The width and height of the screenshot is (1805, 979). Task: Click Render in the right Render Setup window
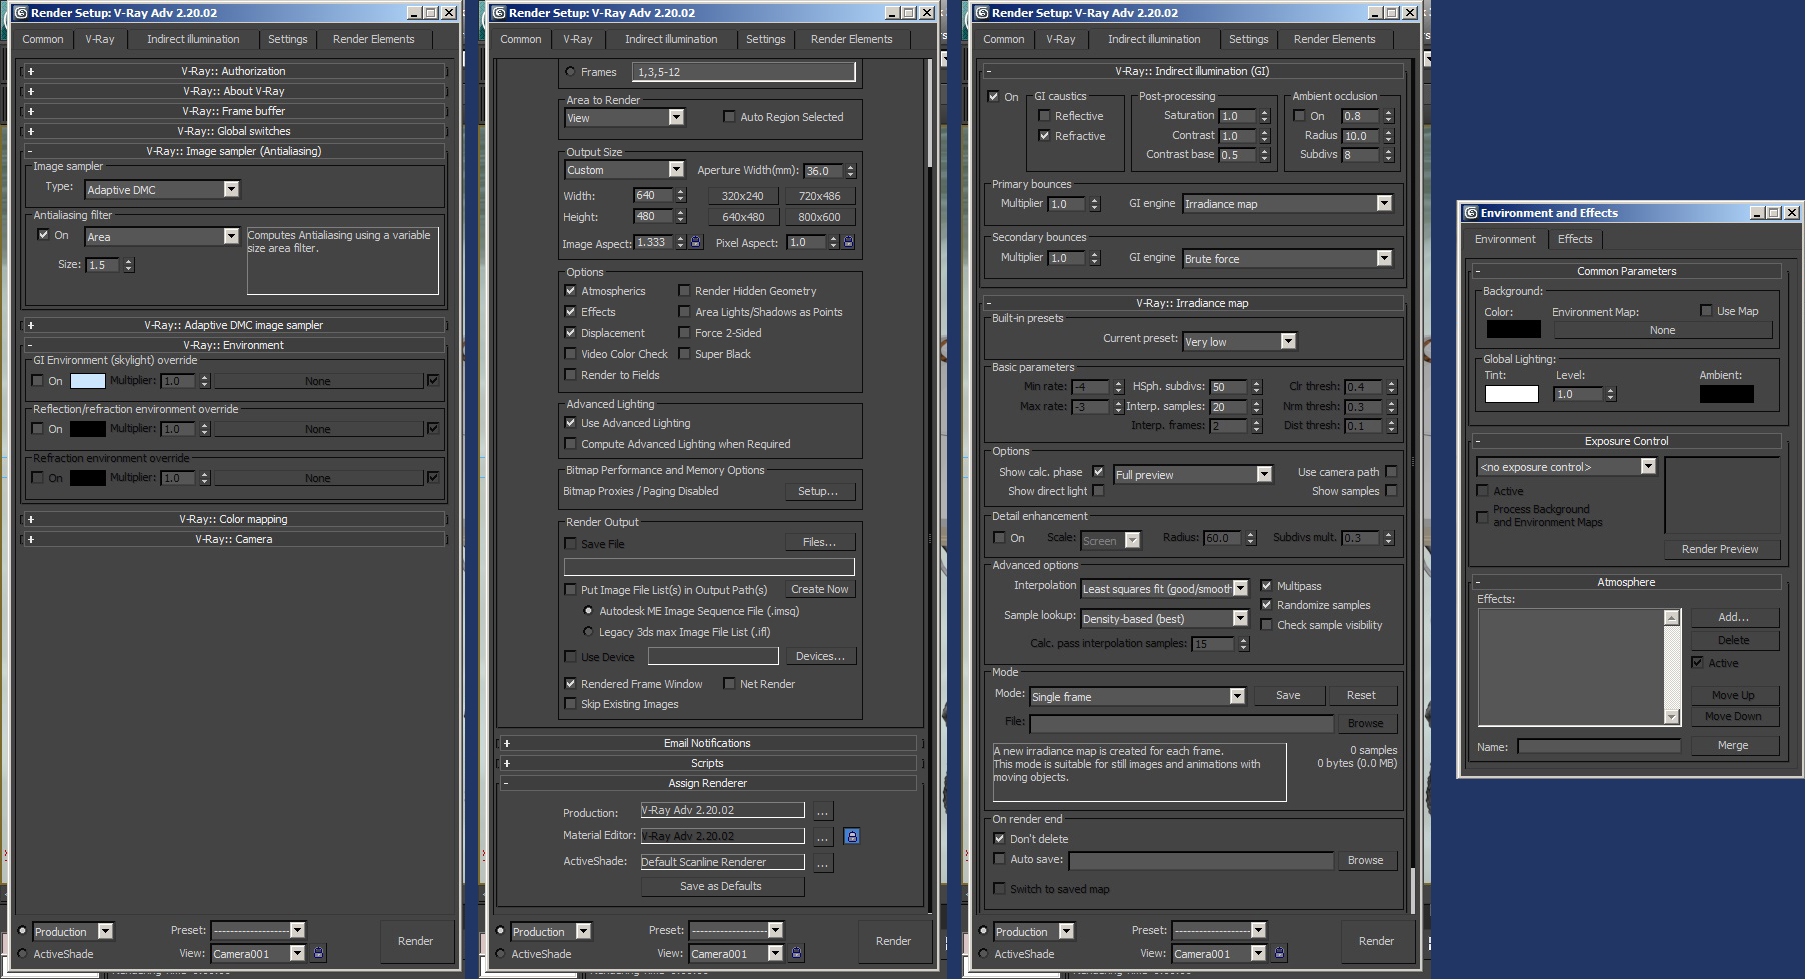click(1376, 941)
